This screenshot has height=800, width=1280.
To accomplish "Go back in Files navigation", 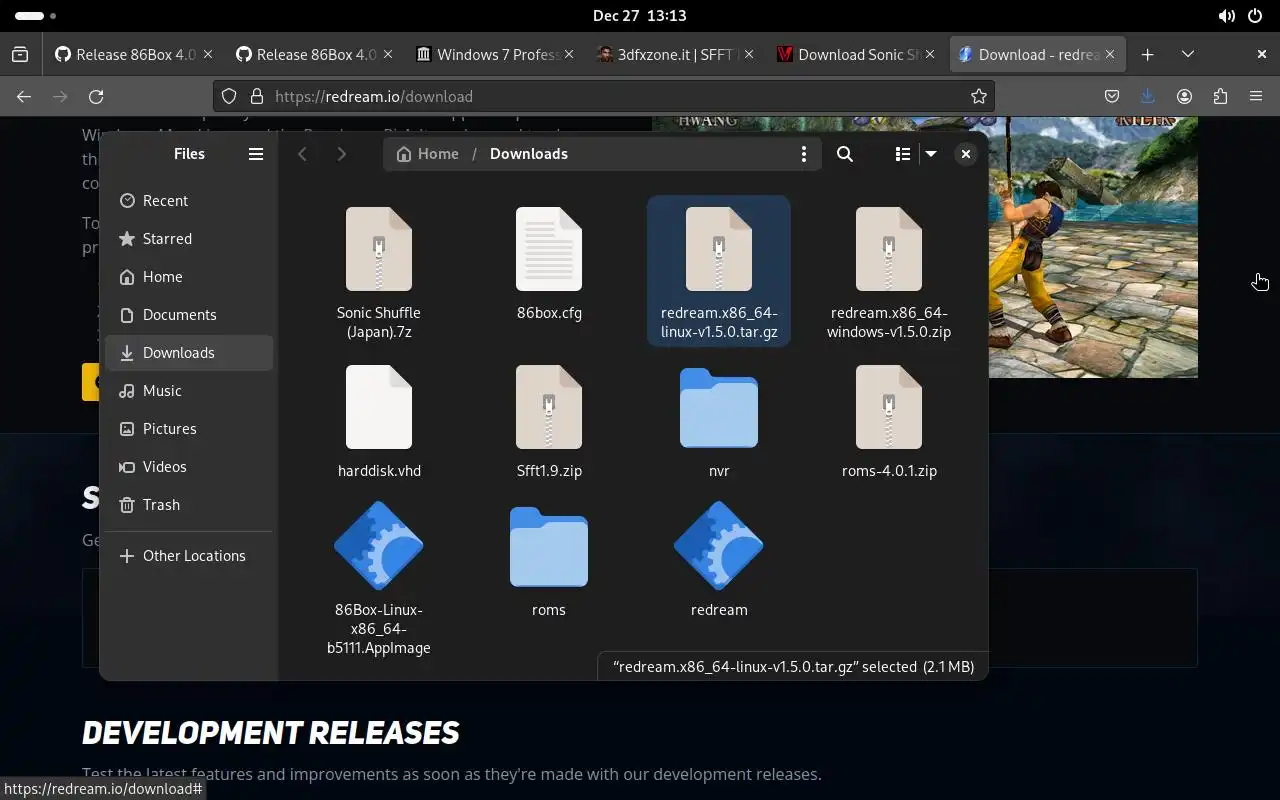I will 302,154.
